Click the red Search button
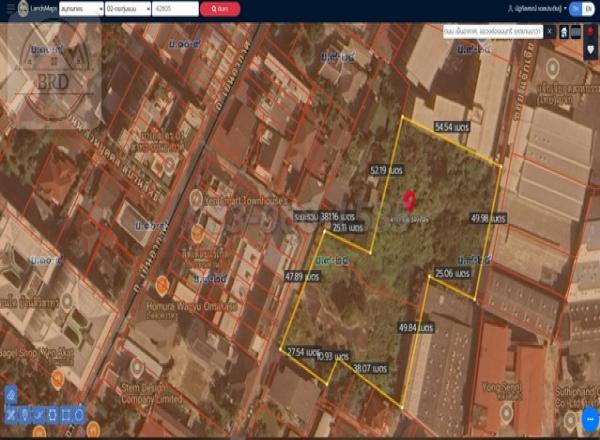 point(219,8)
